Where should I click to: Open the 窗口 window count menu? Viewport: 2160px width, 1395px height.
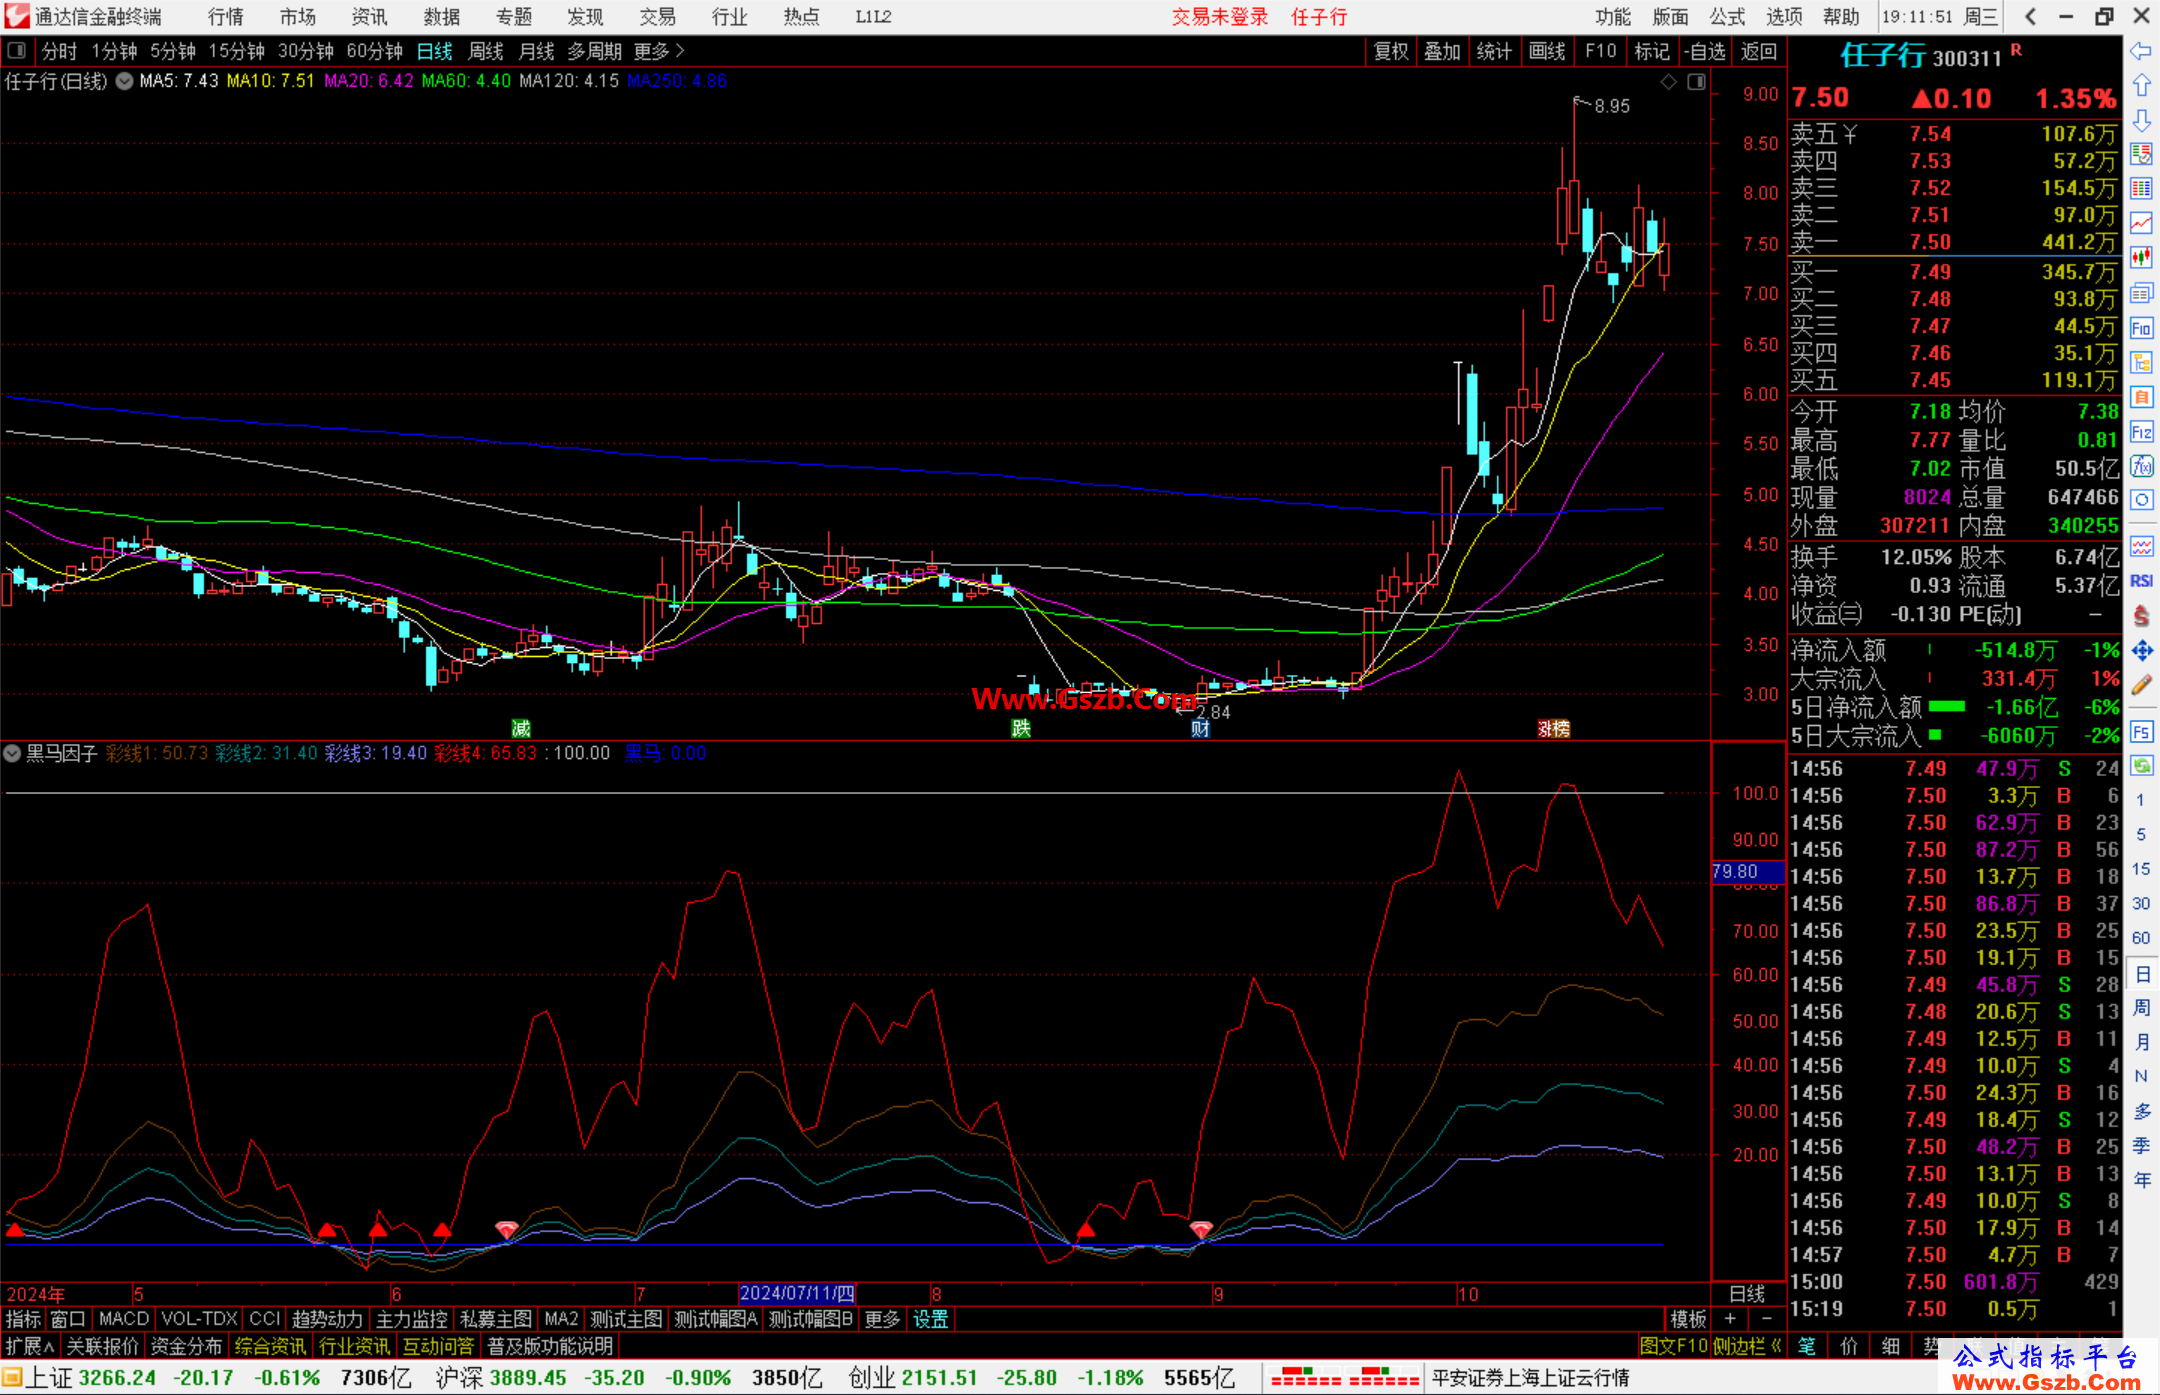click(x=68, y=1319)
